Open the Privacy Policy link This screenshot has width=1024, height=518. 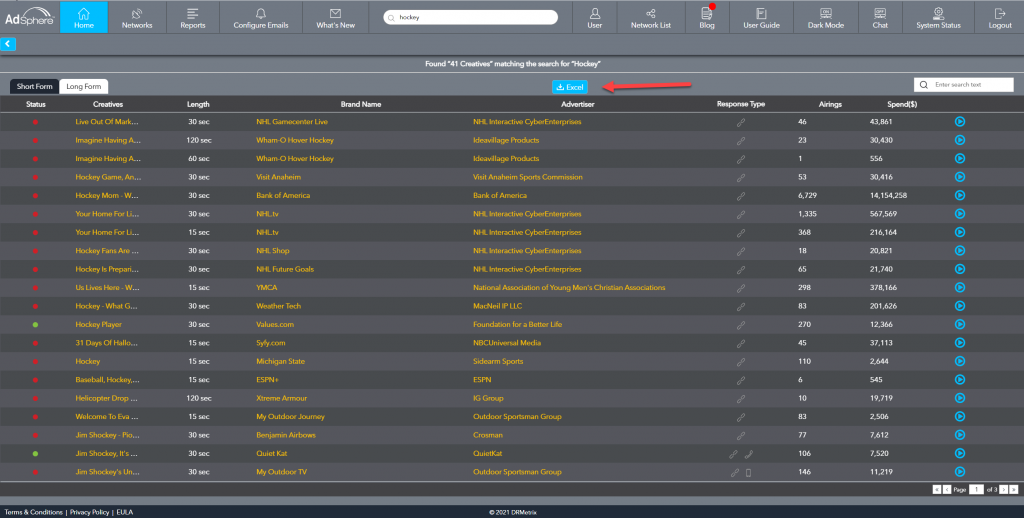(x=89, y=512)
